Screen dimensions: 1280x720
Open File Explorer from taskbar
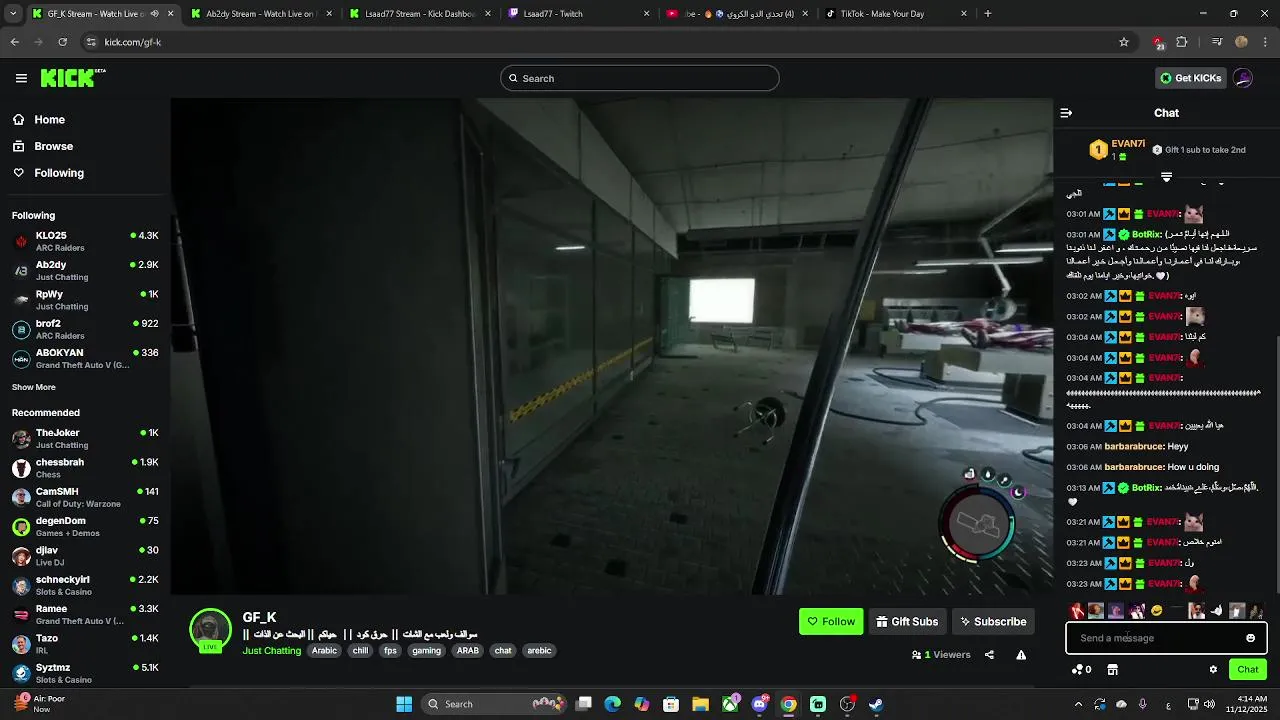[x=700, y=704]
